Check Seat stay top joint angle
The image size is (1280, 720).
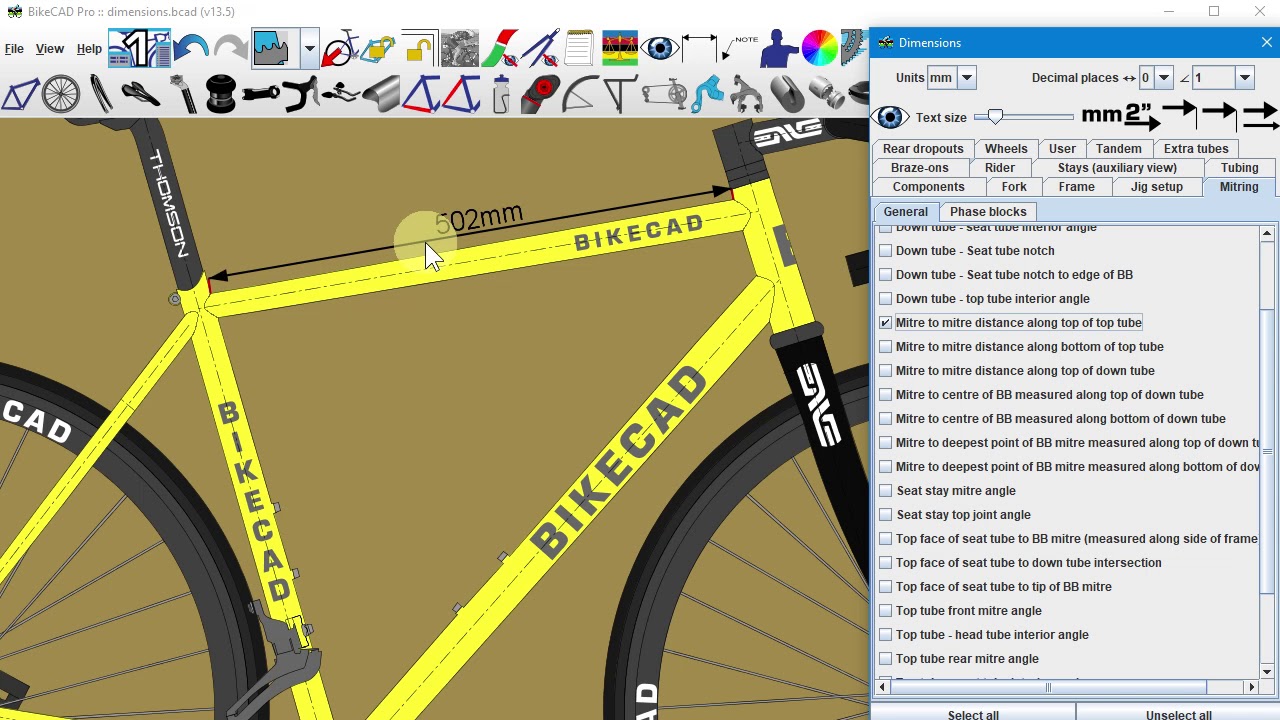coord(885,515)
